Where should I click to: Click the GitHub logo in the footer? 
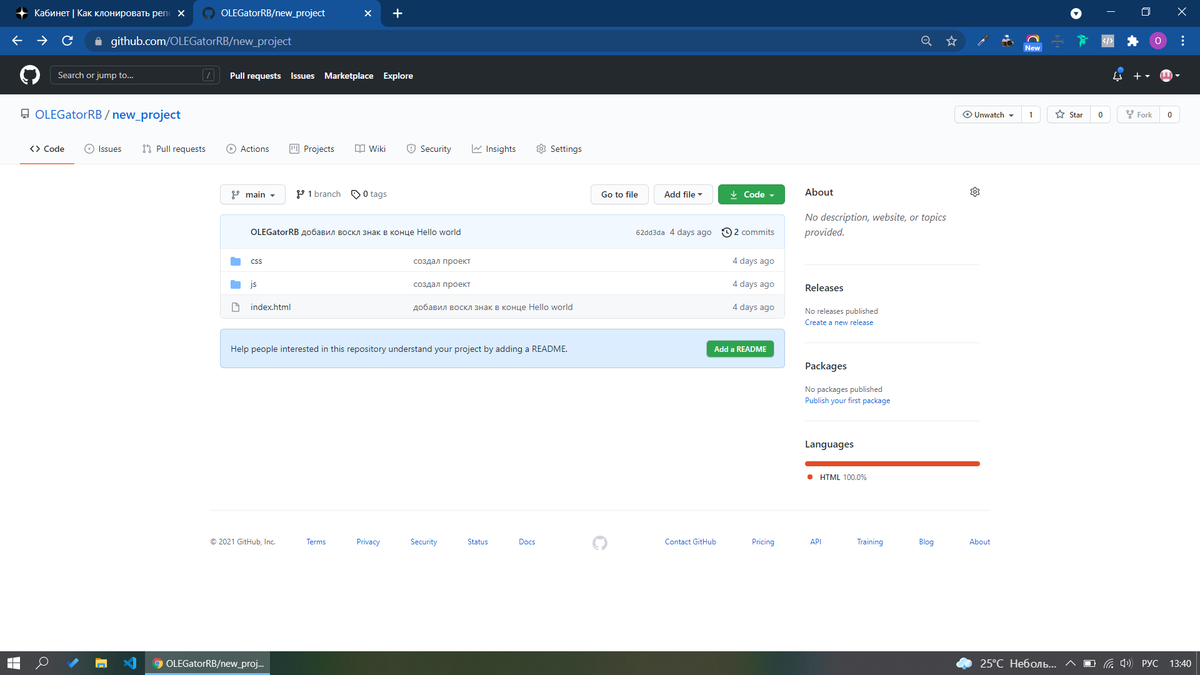[600, 542]
